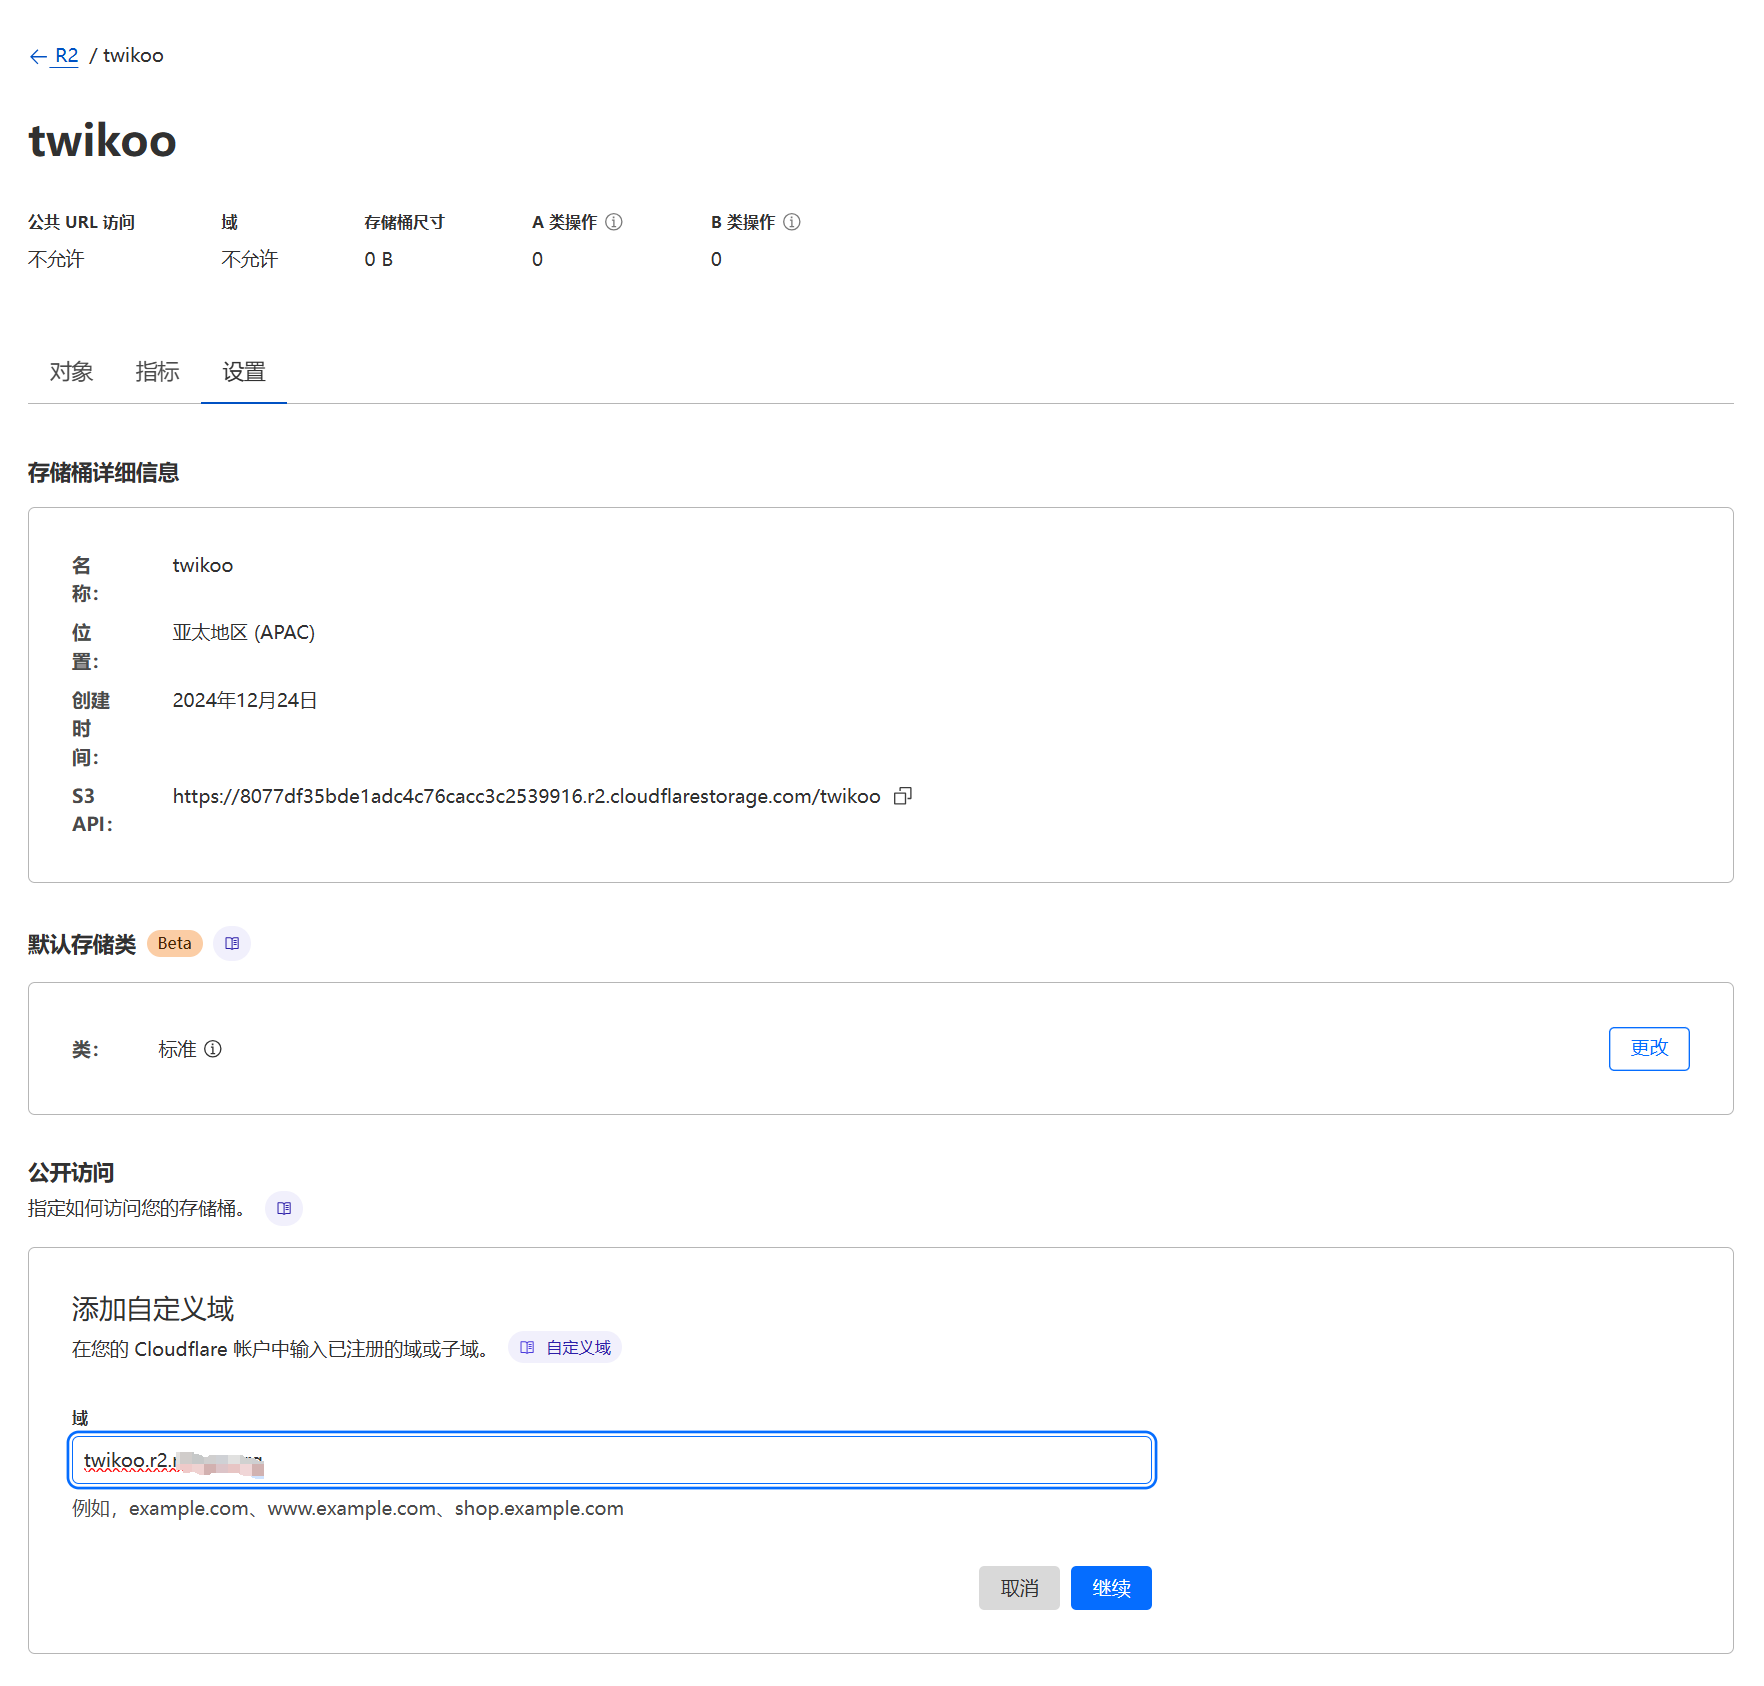Open the 自定义域 documentation link

tap(566, 1348)
